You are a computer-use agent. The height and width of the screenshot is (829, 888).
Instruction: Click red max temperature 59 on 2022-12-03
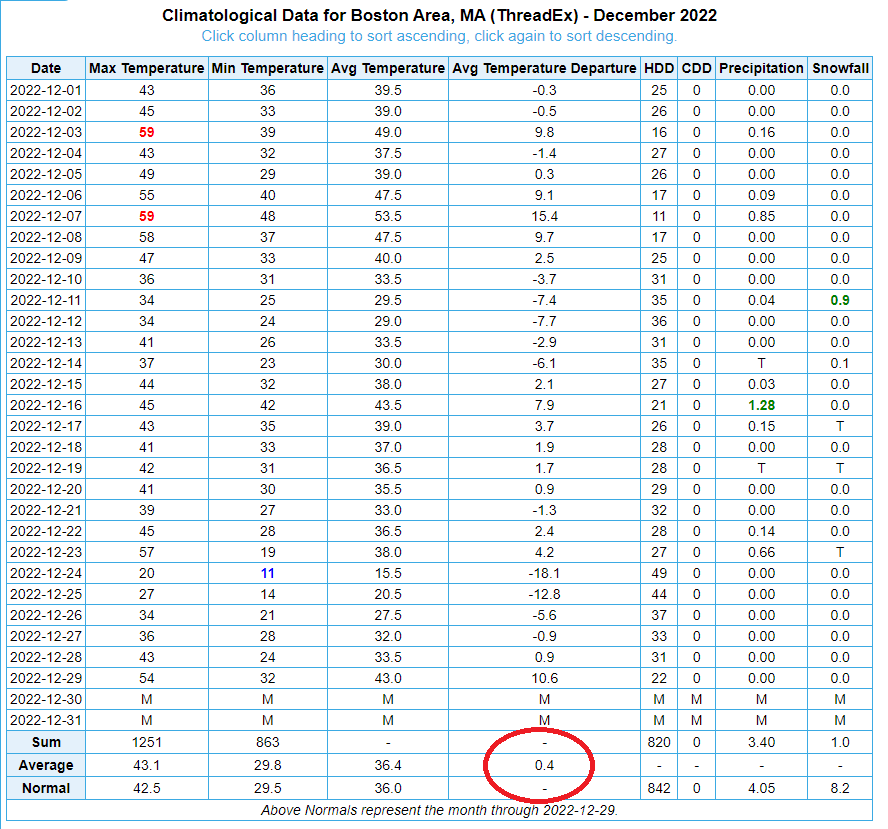147,133
